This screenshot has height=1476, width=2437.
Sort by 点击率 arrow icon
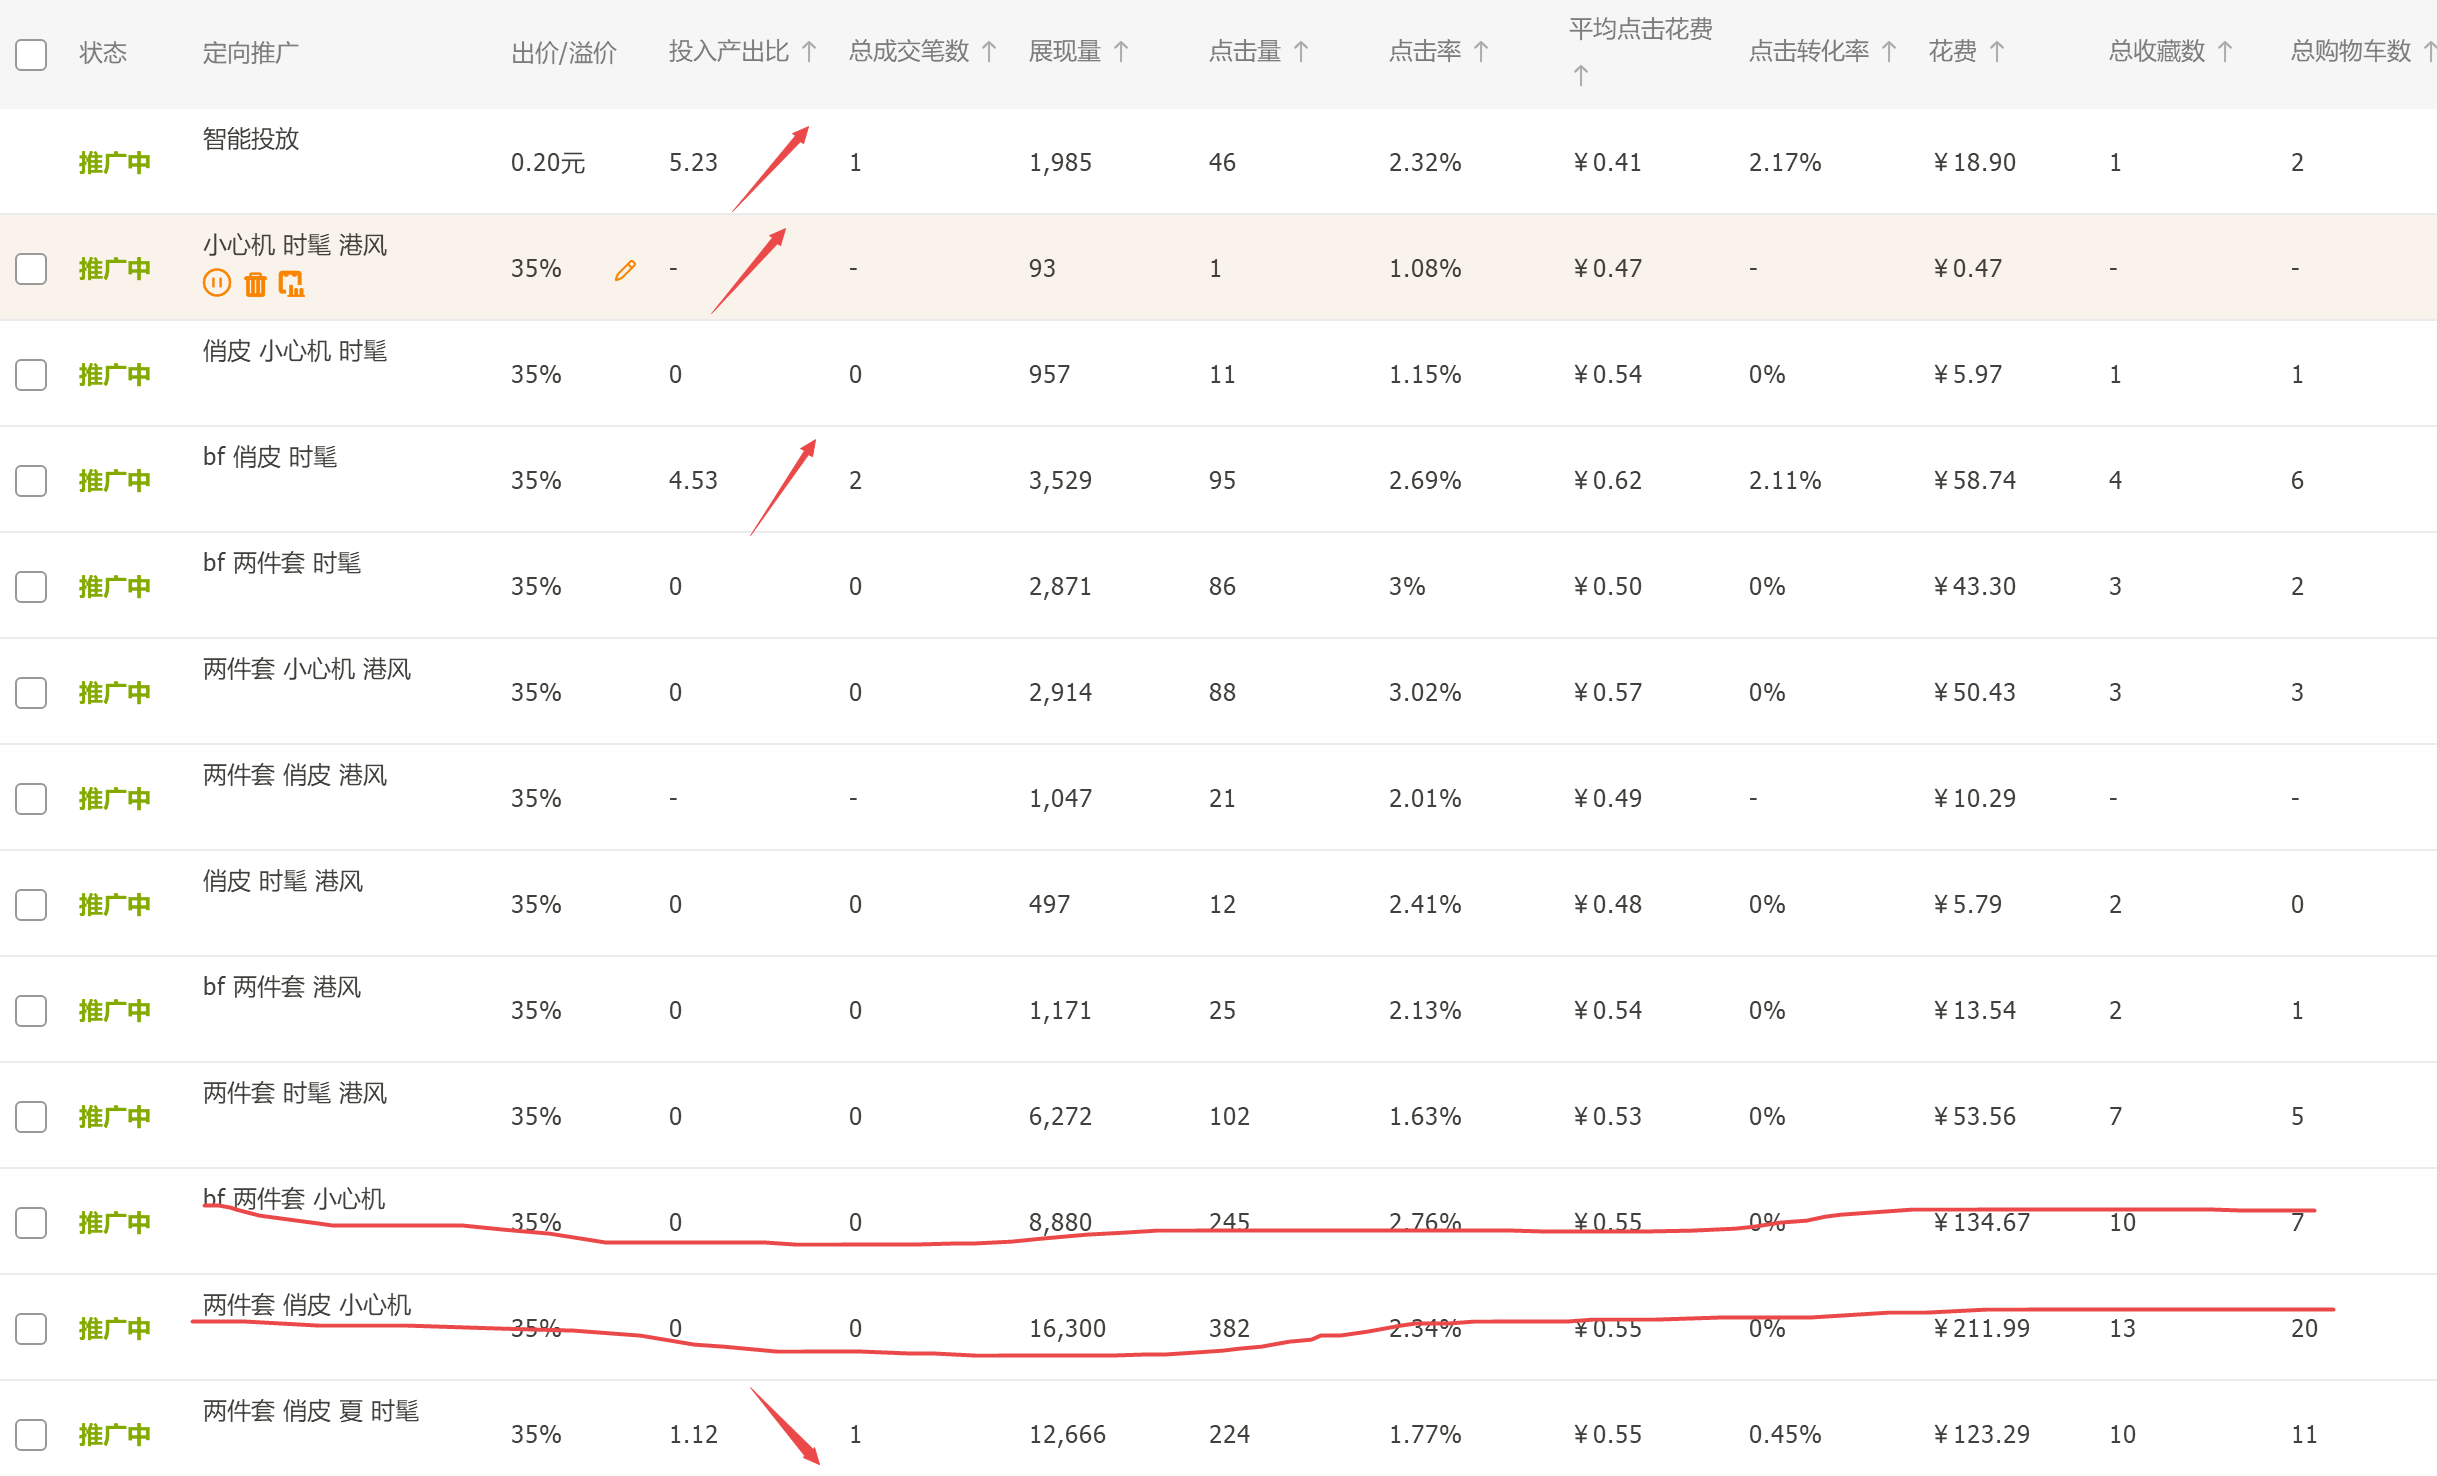pyautogui.click(x=1481, y=52)
